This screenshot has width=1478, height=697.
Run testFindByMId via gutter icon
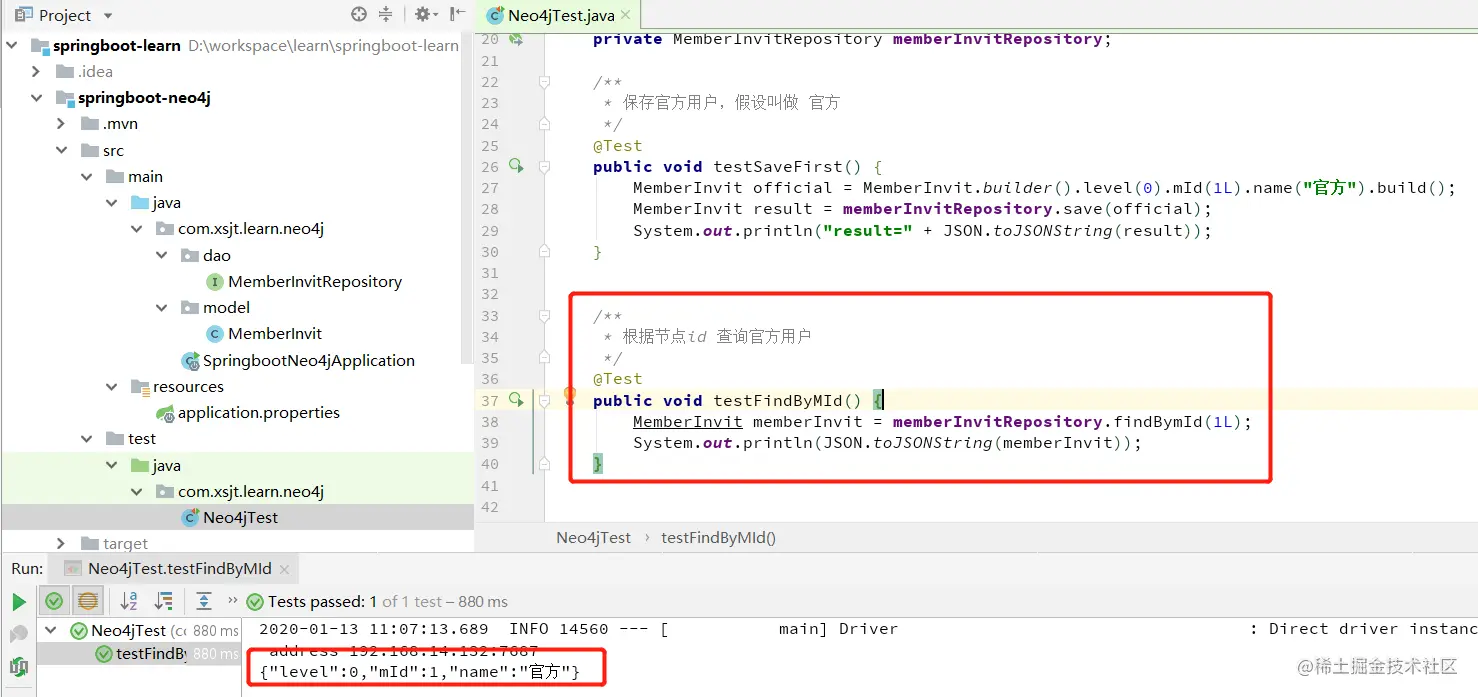click(x=516, y=400)
